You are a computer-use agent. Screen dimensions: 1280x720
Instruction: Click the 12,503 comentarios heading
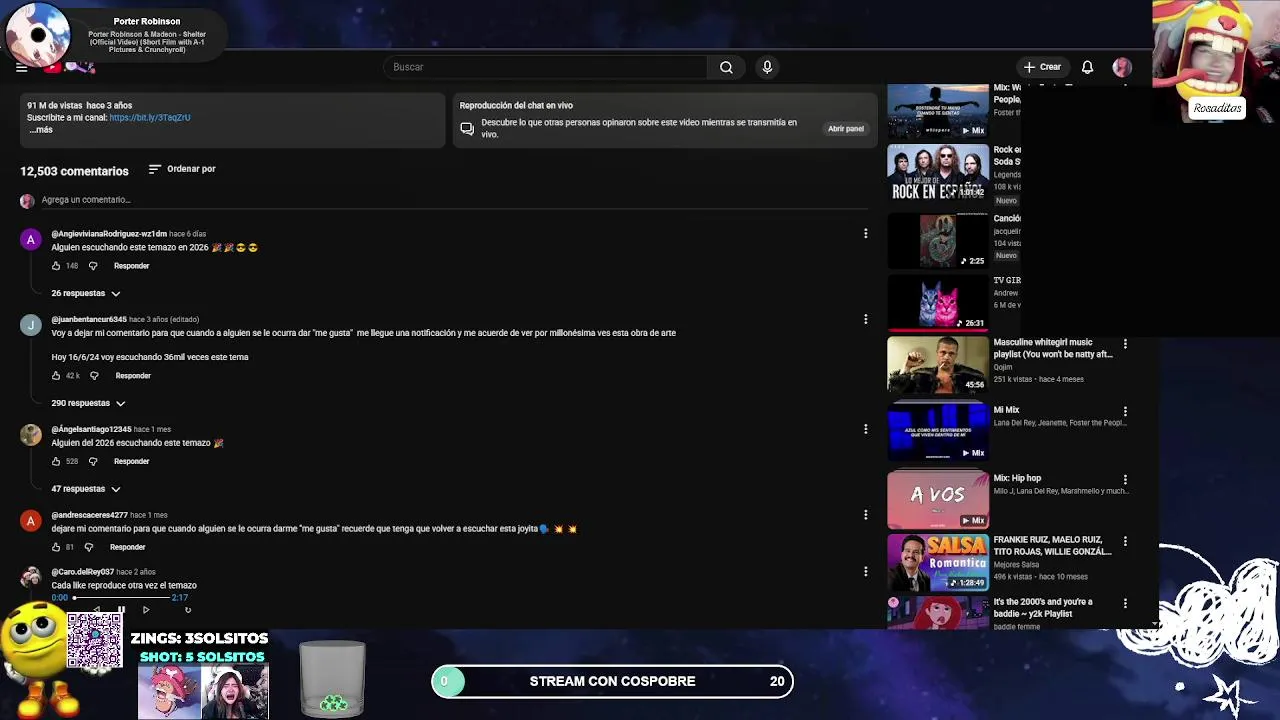(74, 171)
